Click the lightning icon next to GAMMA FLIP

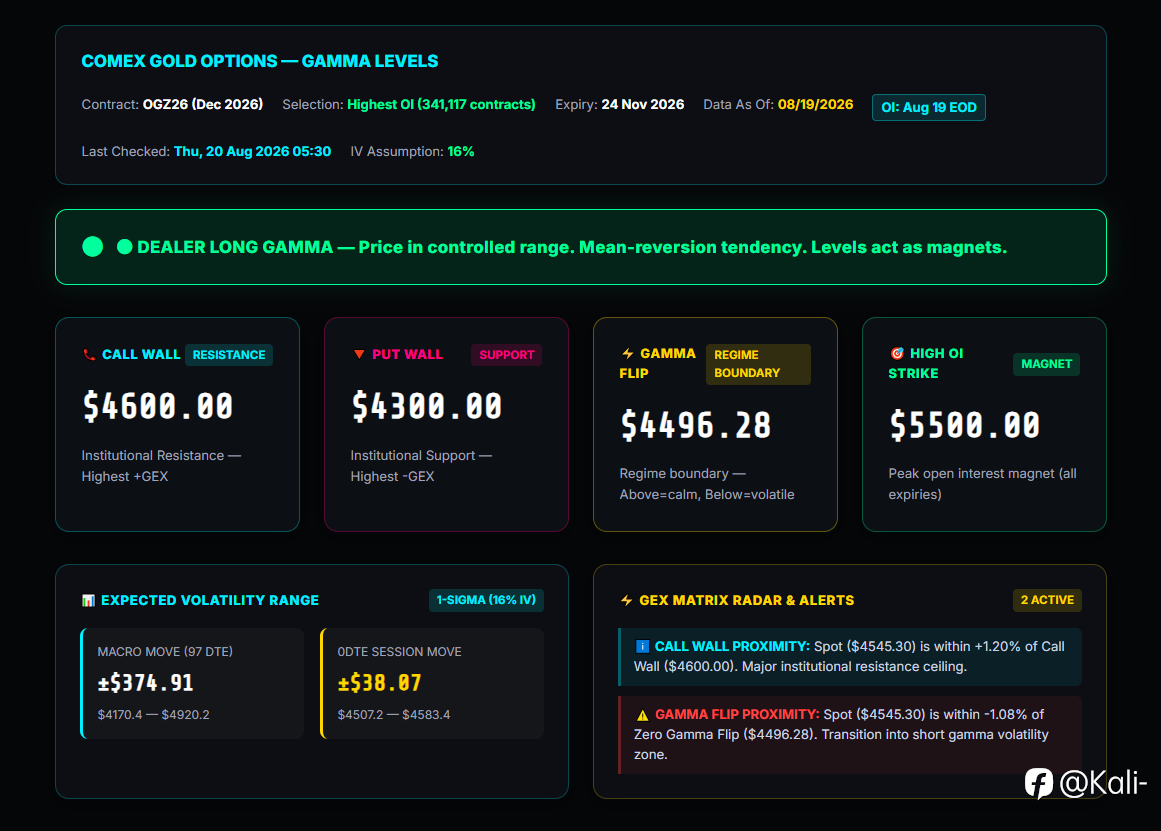(x=627, y=353)
